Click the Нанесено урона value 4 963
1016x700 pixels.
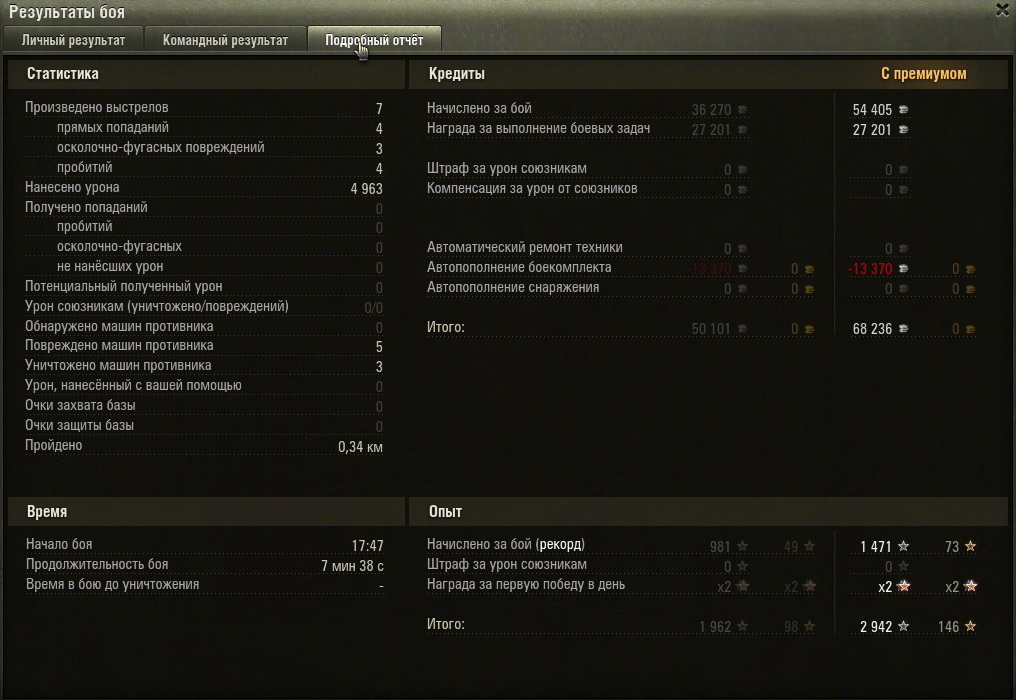pyautogui.click(x=366, y=189)
